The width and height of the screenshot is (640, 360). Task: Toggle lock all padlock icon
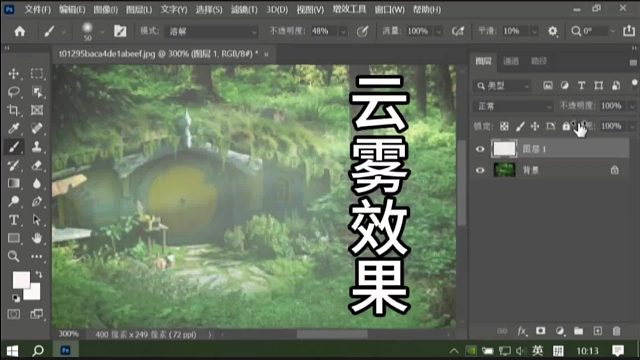(x=566, y=126)
